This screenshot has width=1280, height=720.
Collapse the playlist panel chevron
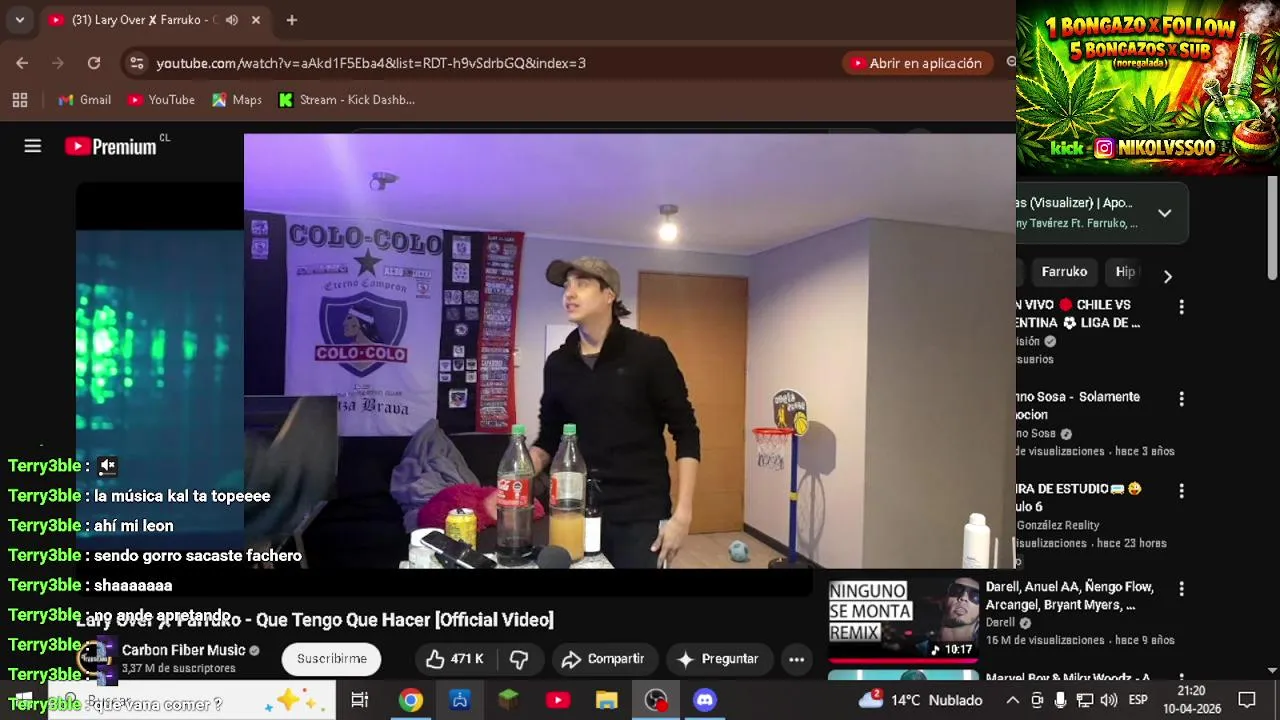pyautogui.click(x=1164, y=213)
